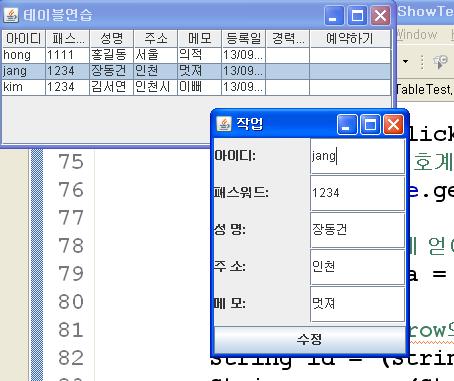
Task: Click 등록일 date cell in hong row
Action: tap(243, 55)
